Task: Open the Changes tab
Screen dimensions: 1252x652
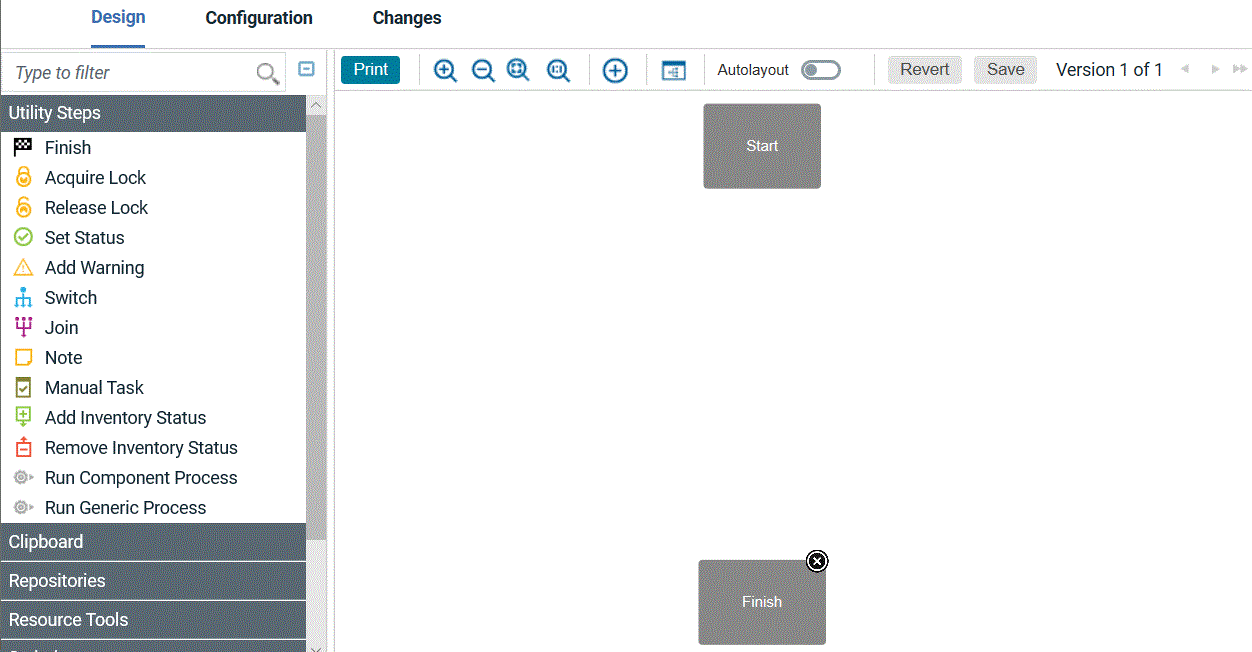Action: coord(406,17)
